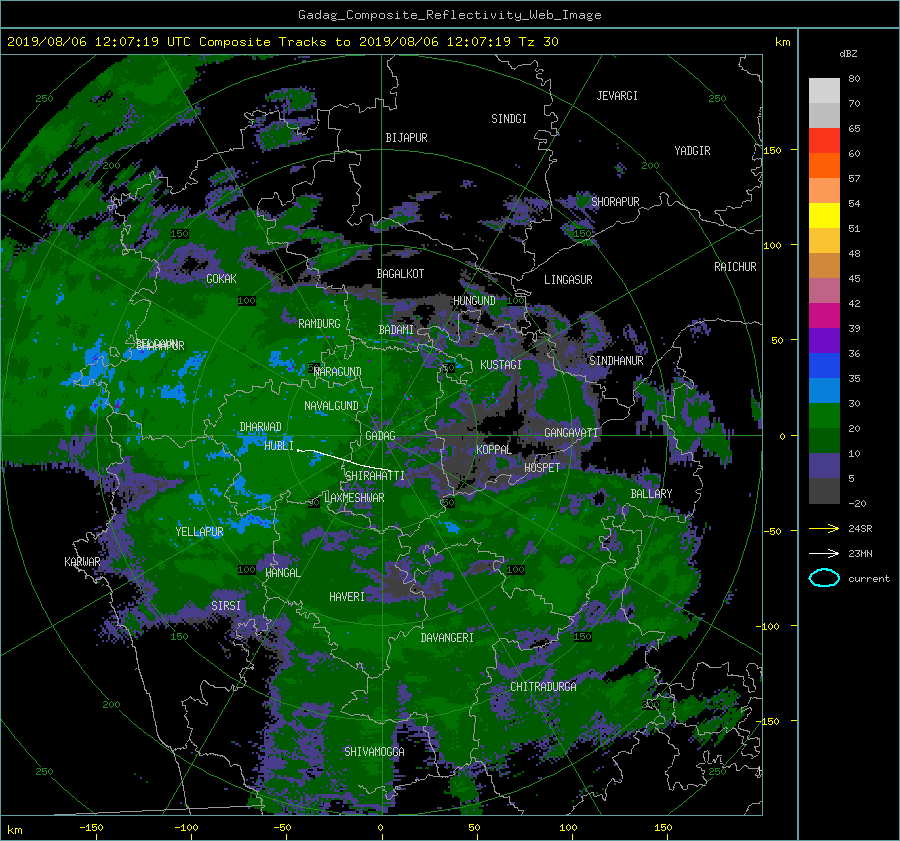Click the SINDGI city label
900x841 pixels.
click(509, 118)
